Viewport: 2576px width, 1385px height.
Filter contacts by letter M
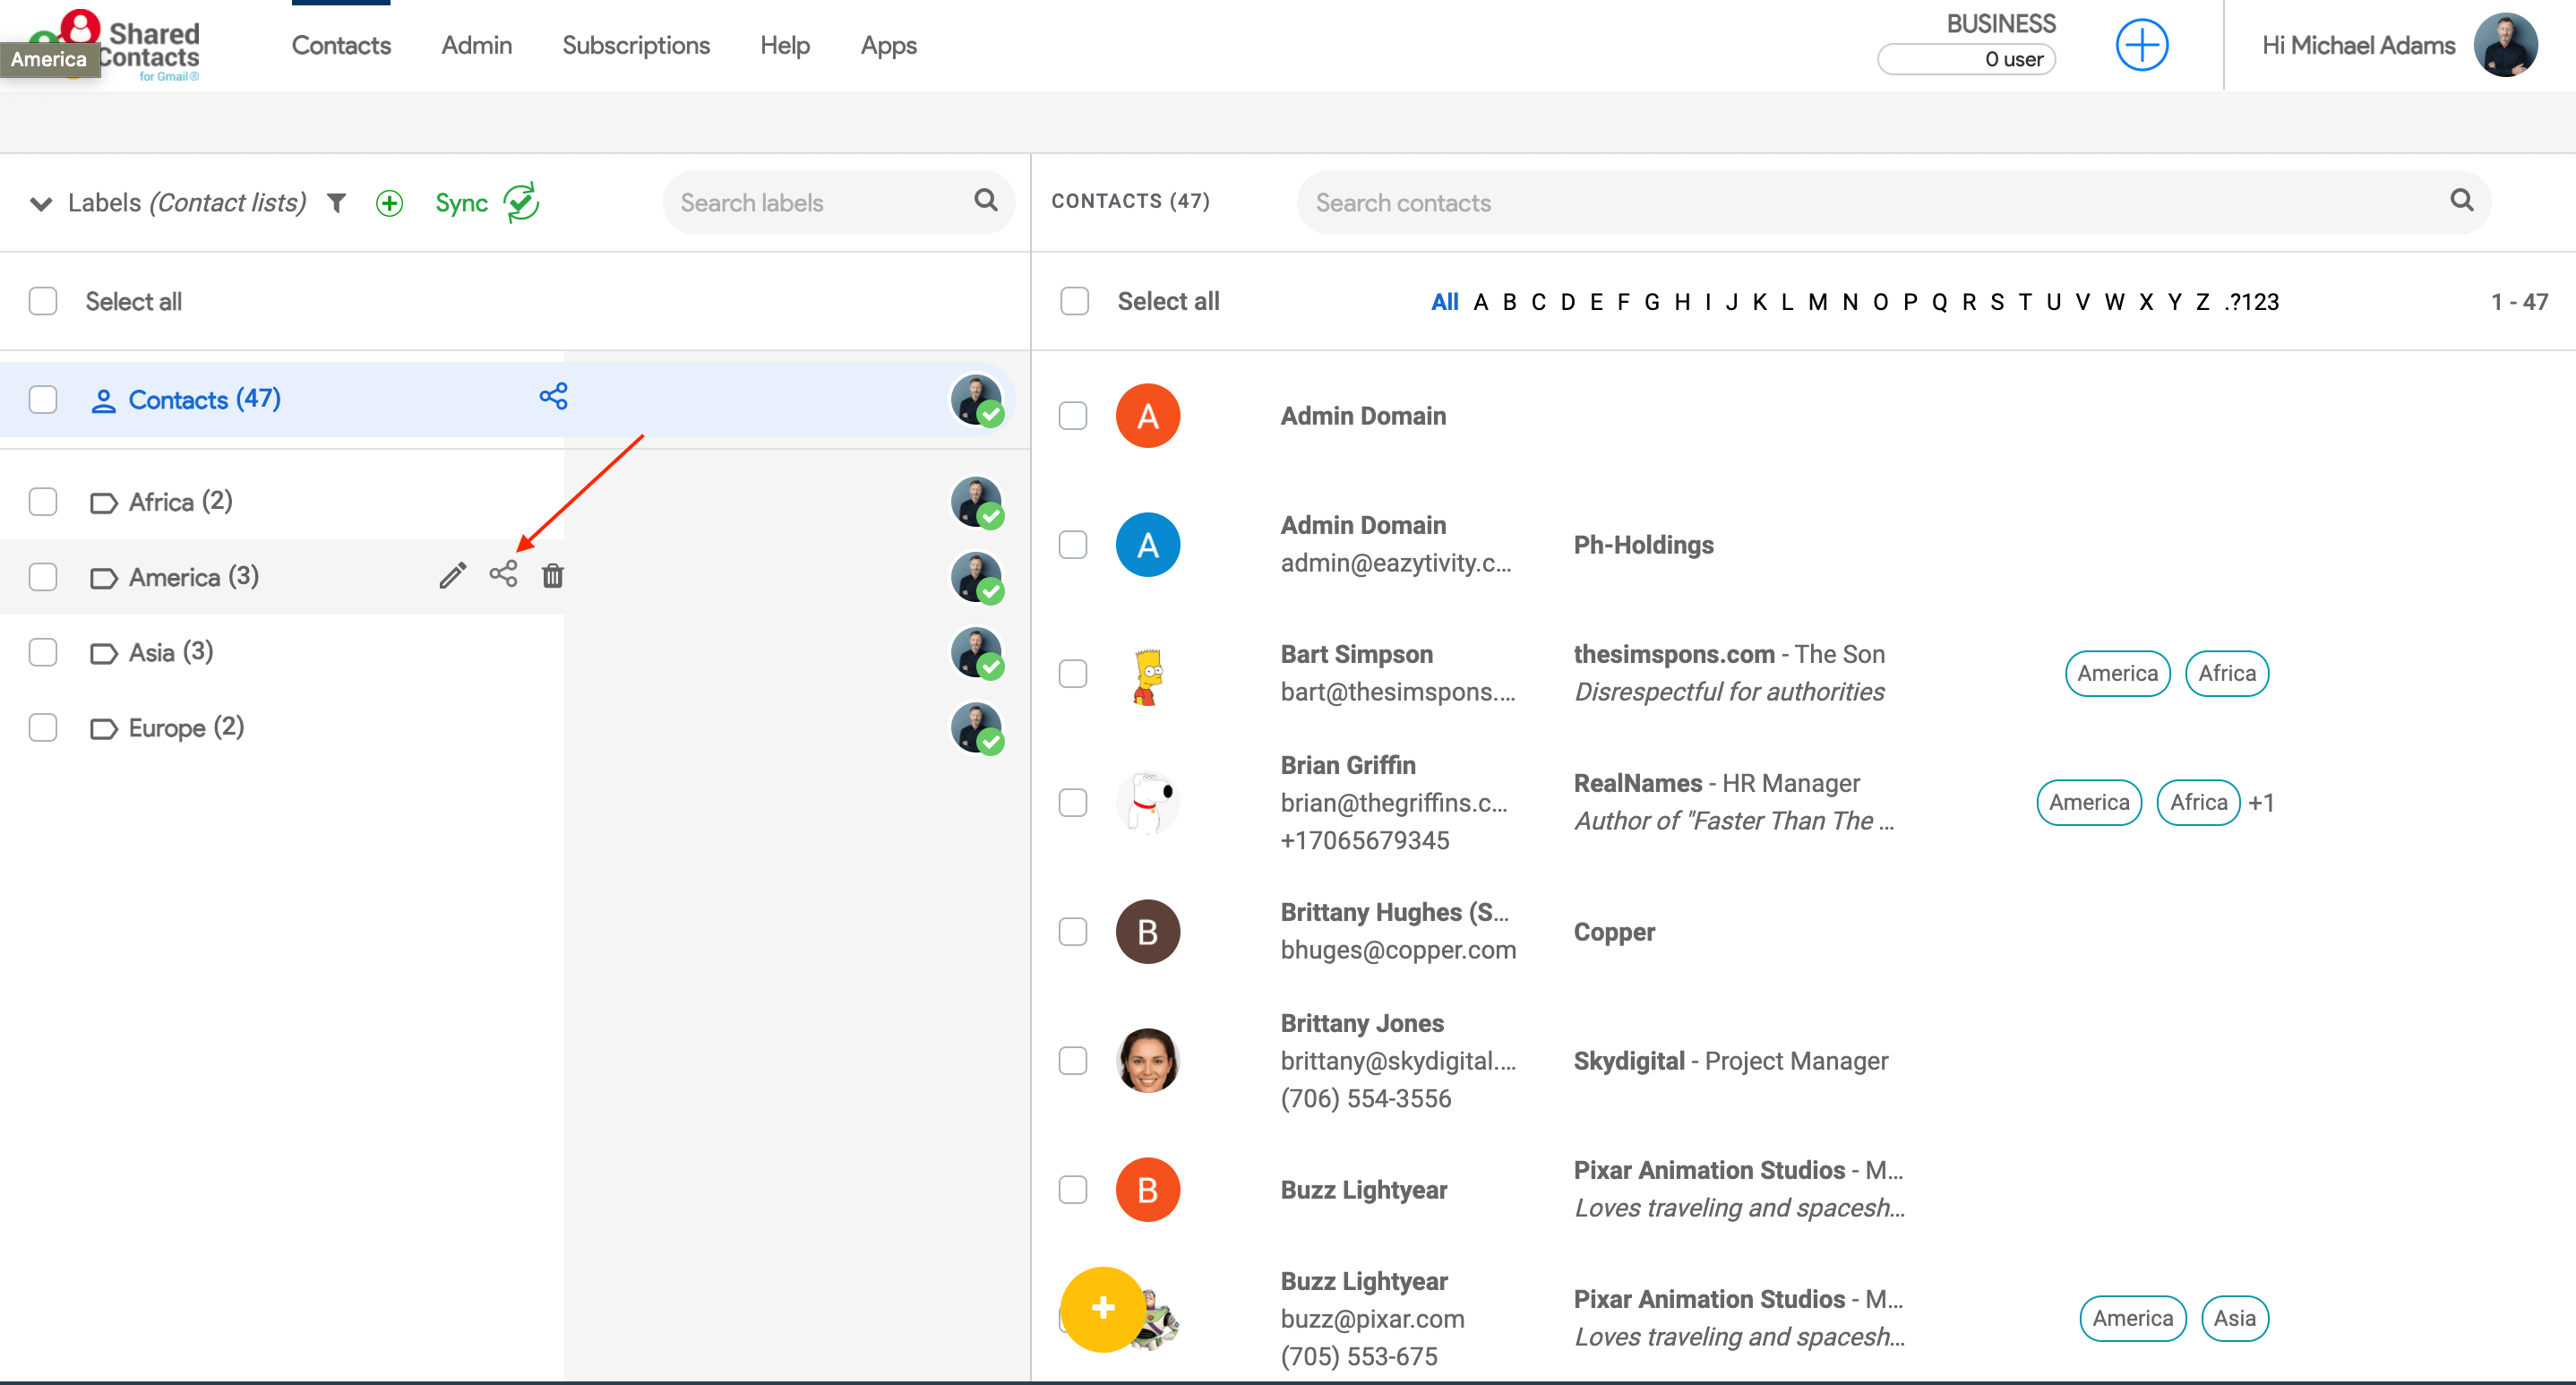coord(1817,301)
